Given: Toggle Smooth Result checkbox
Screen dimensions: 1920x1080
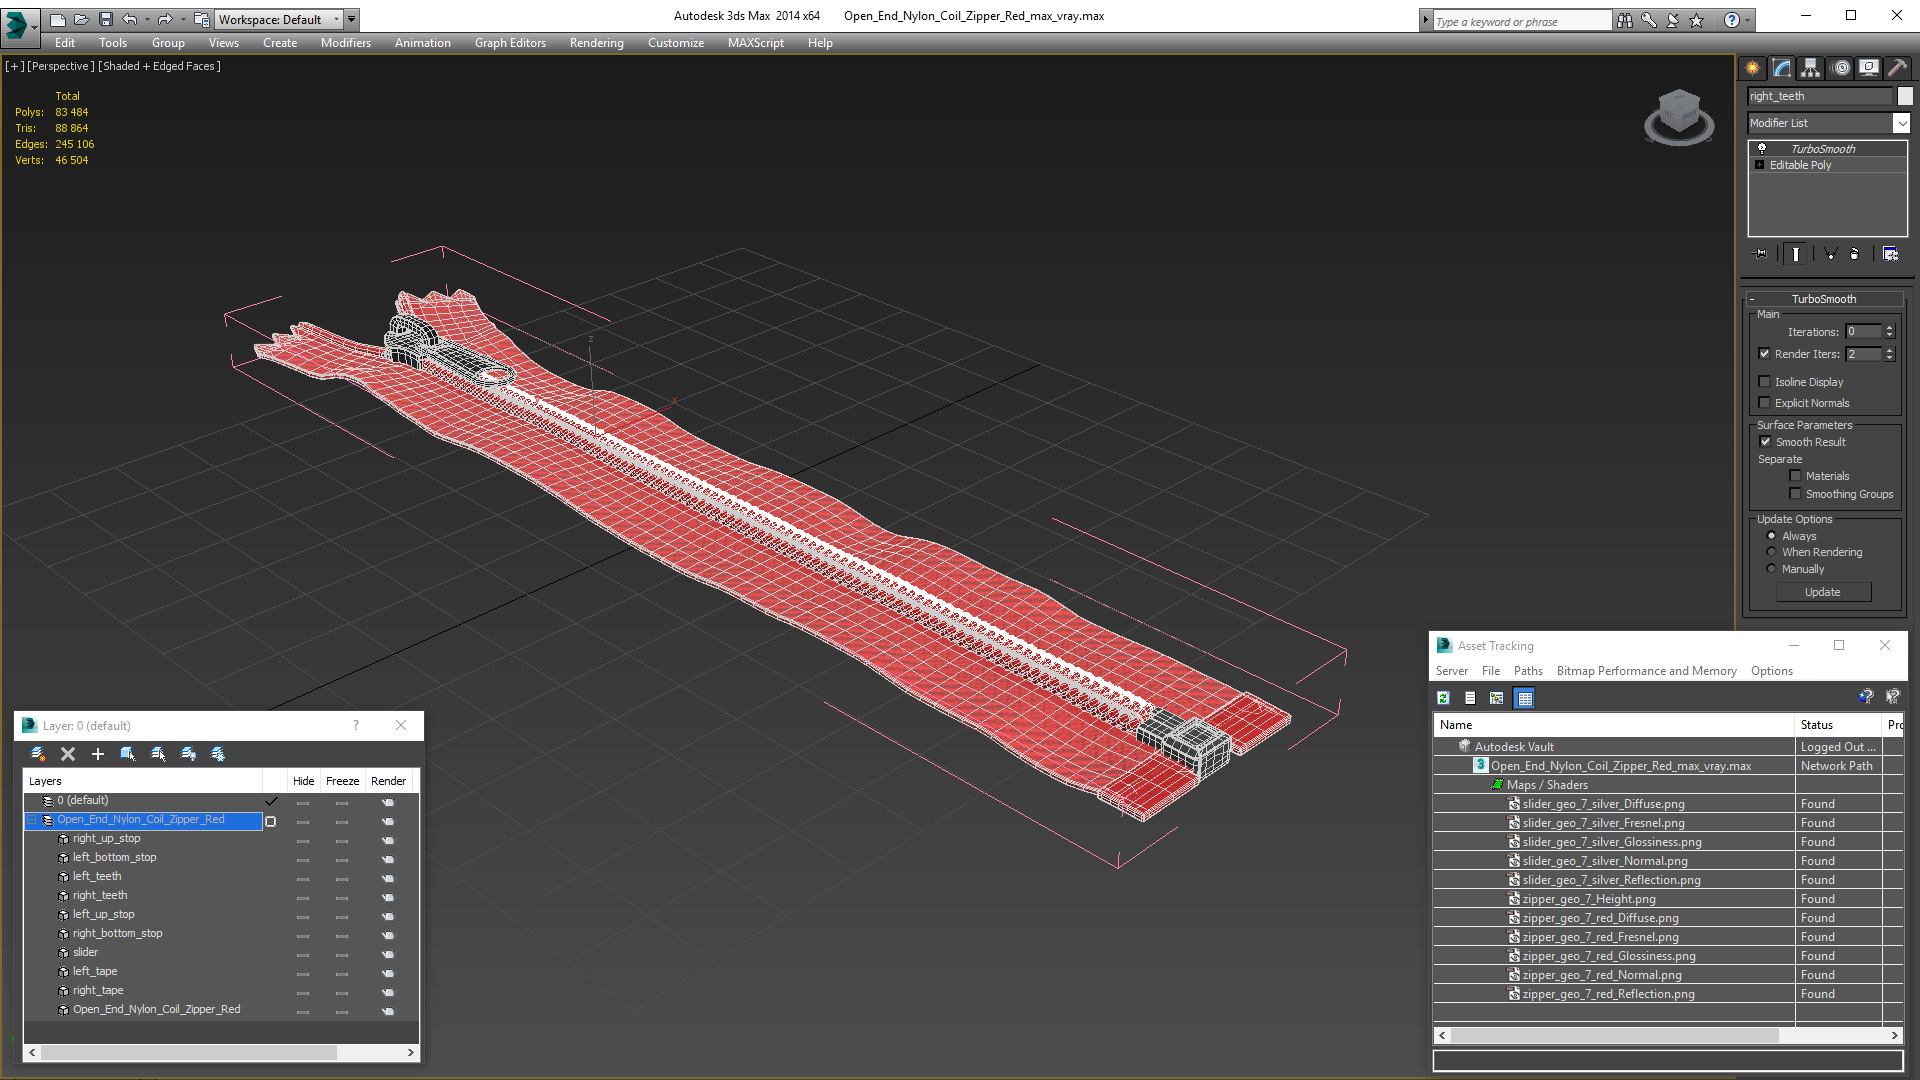Looking at the screenshot, I should 1765,442.
